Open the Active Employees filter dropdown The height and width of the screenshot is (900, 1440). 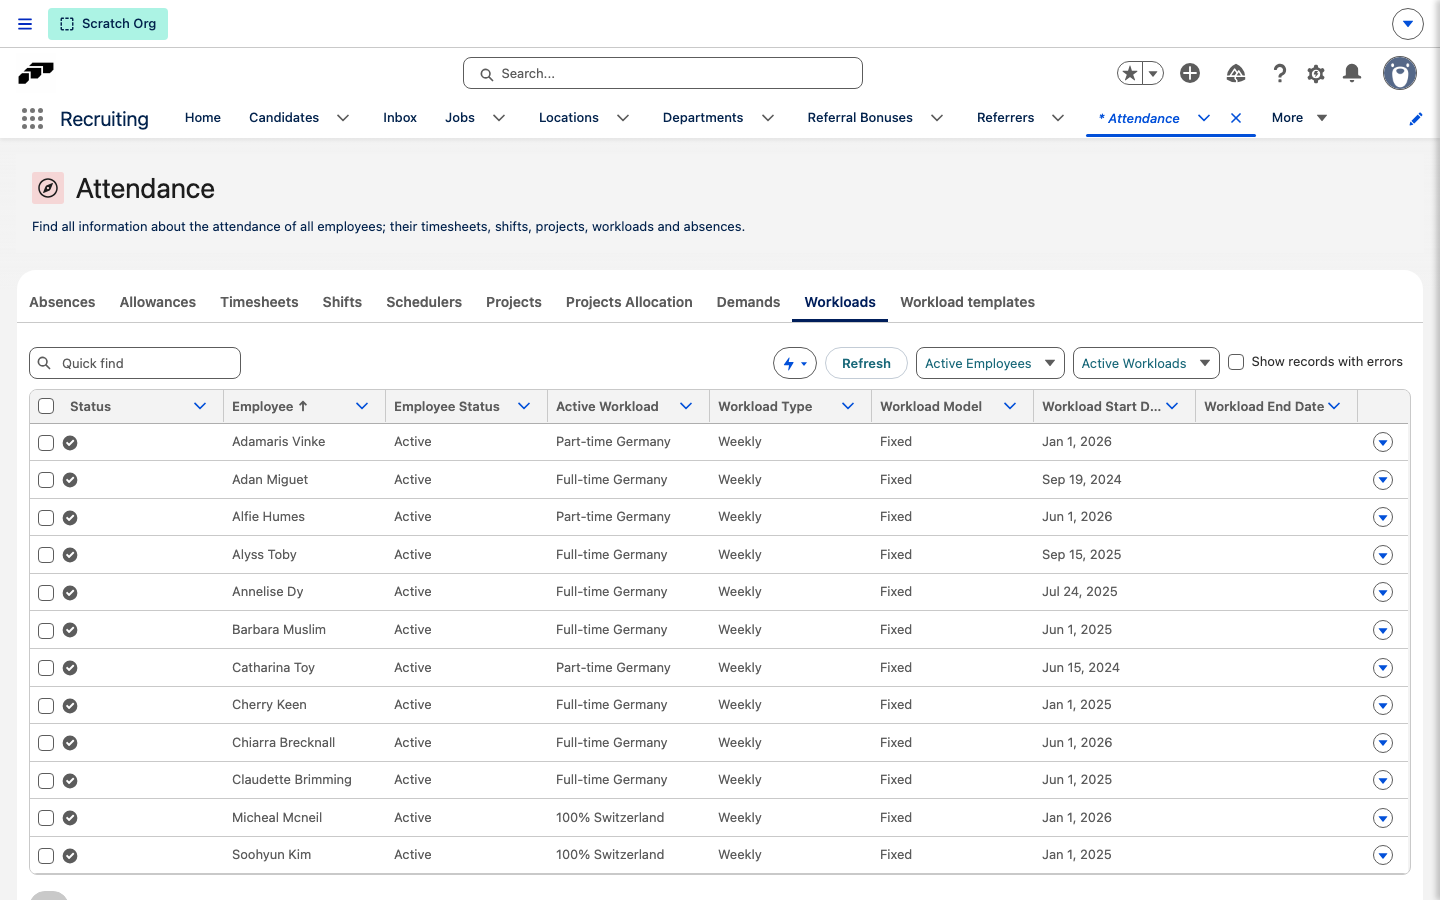(x=989, y=363)
